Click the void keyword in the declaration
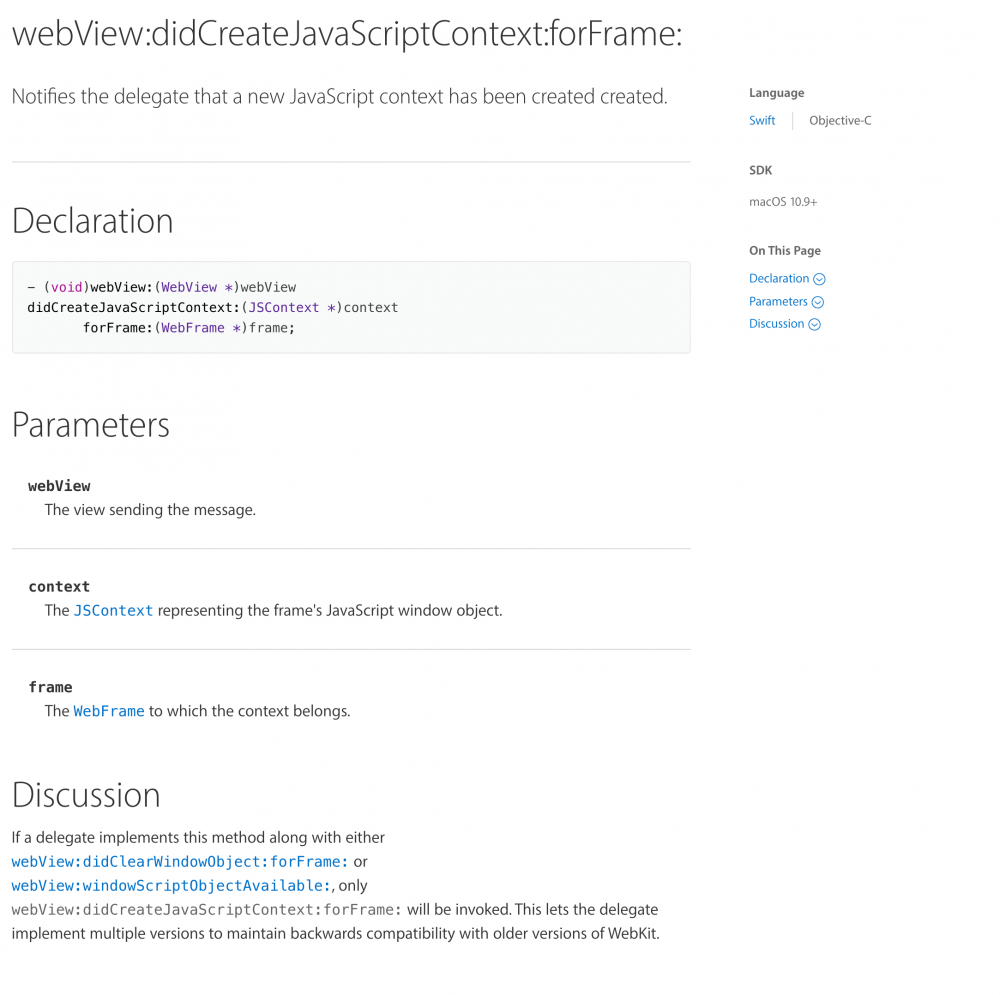Viewport: 1000px width, 995px height. 66,287
